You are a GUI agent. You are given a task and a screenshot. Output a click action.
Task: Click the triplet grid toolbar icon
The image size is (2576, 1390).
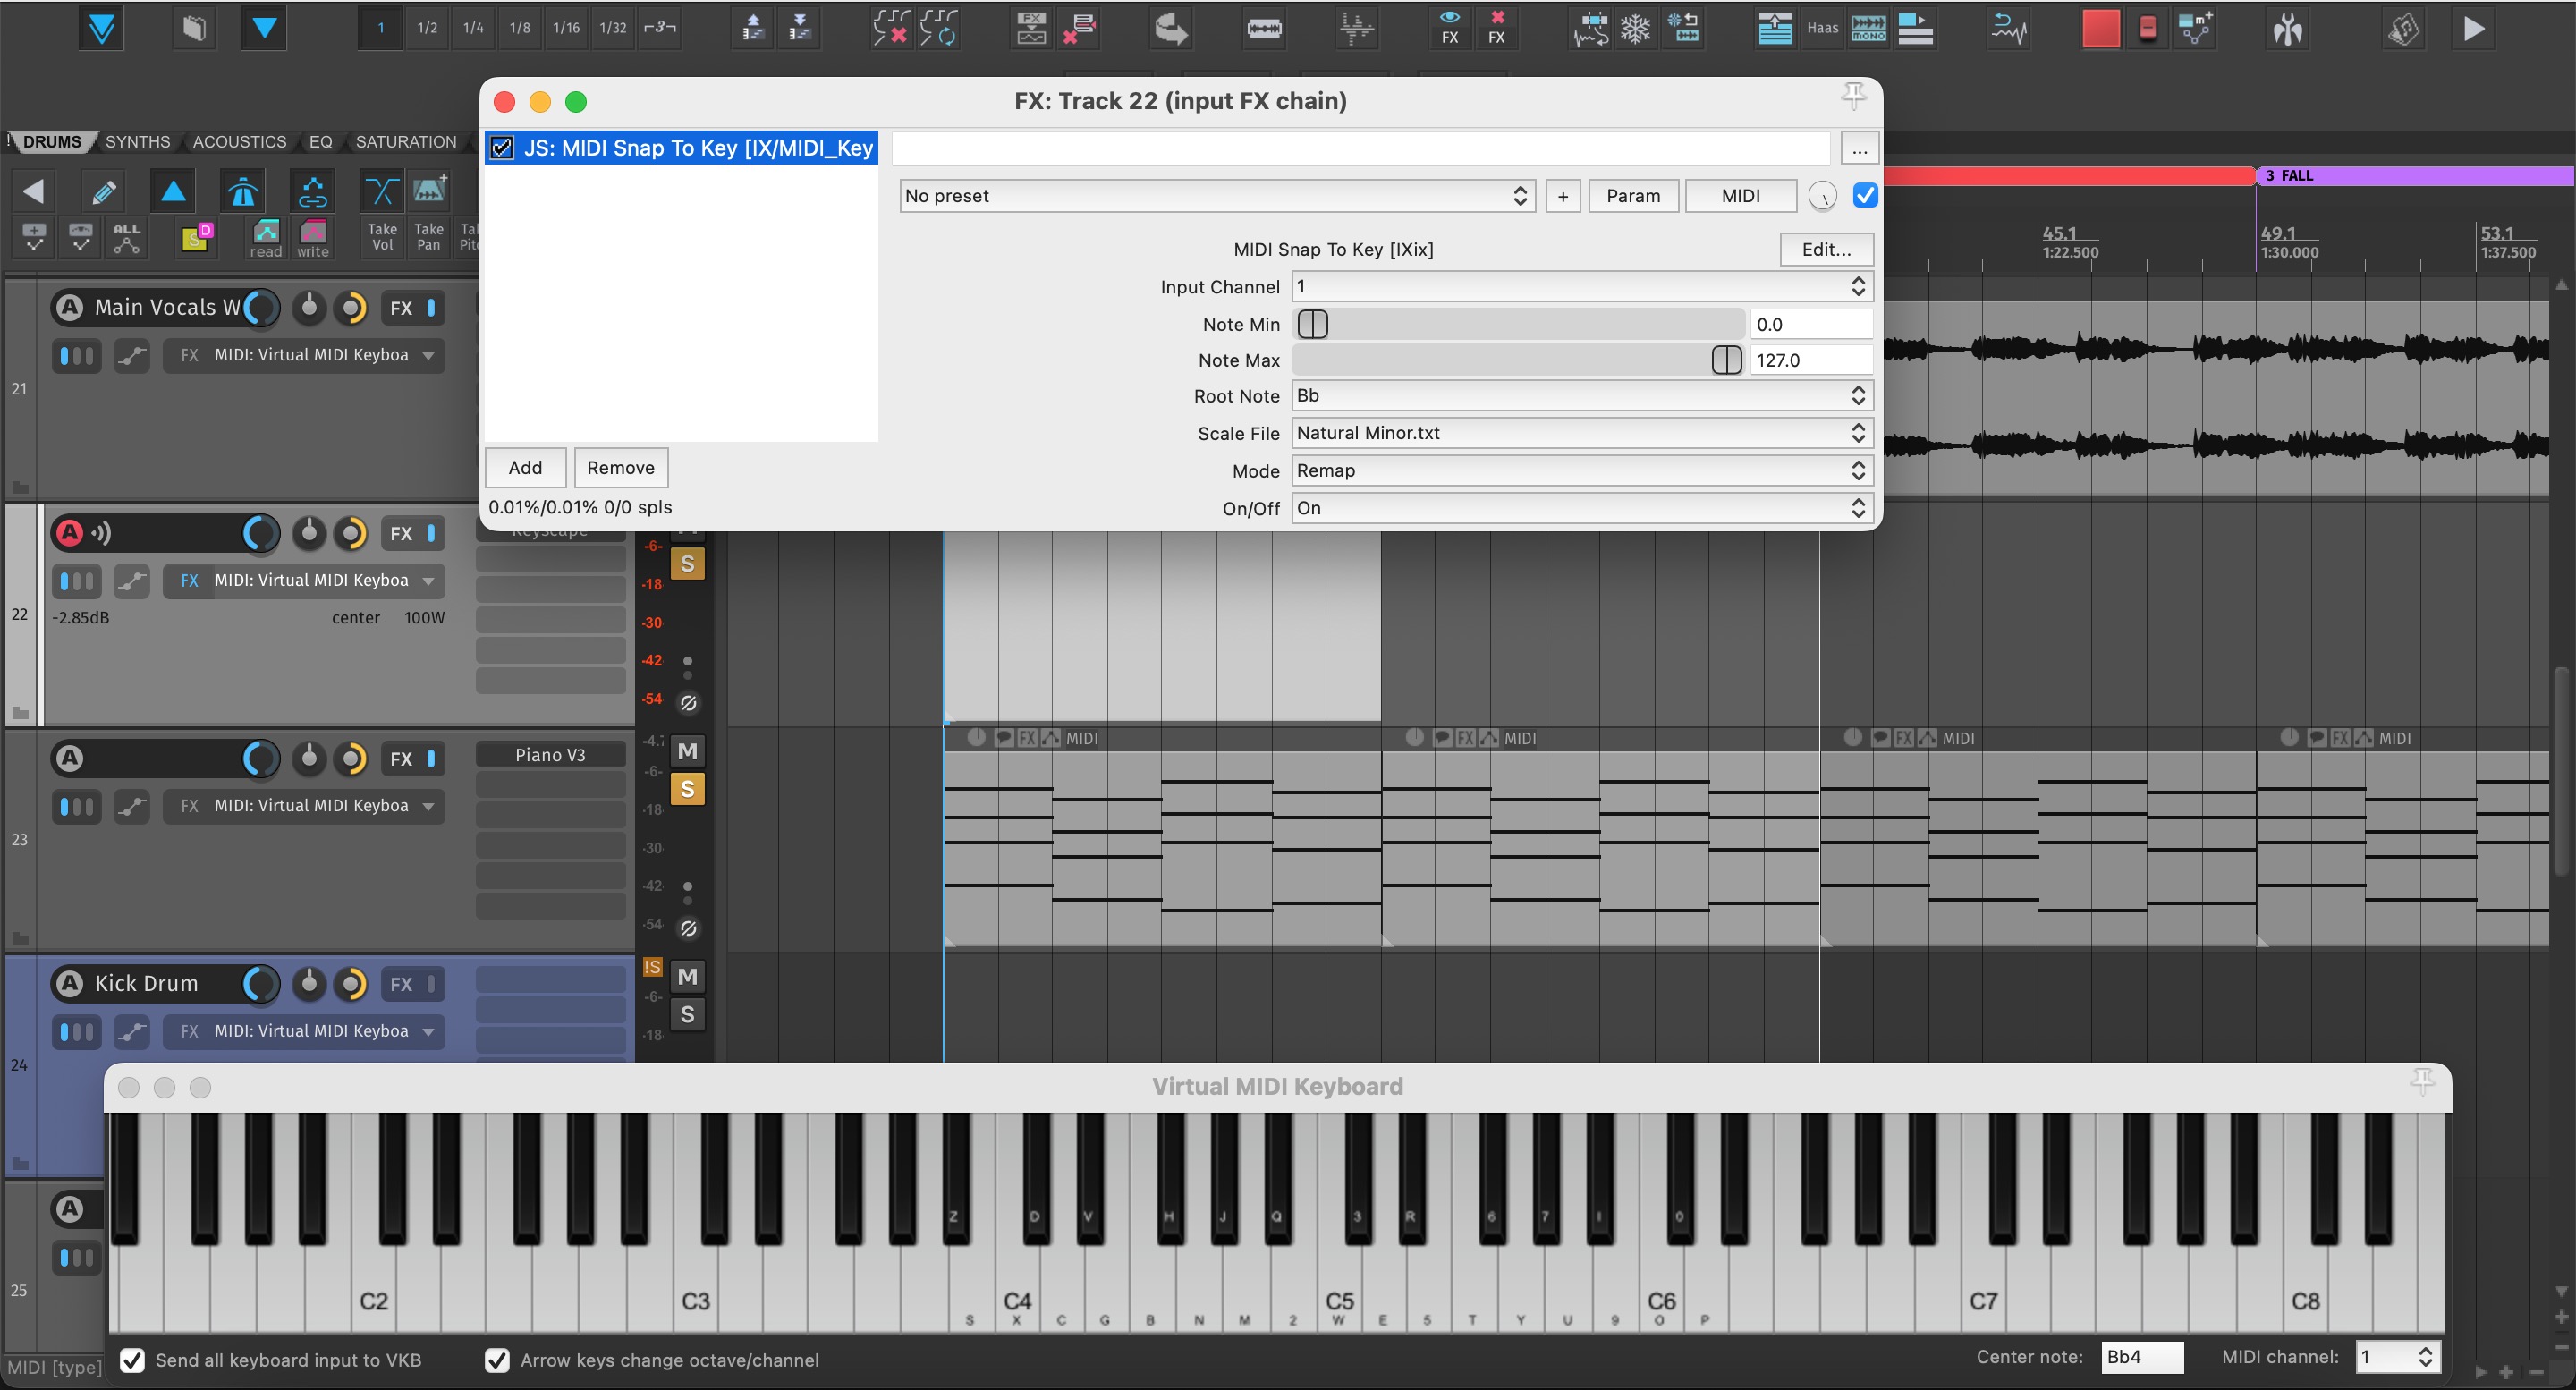[659, 28]
